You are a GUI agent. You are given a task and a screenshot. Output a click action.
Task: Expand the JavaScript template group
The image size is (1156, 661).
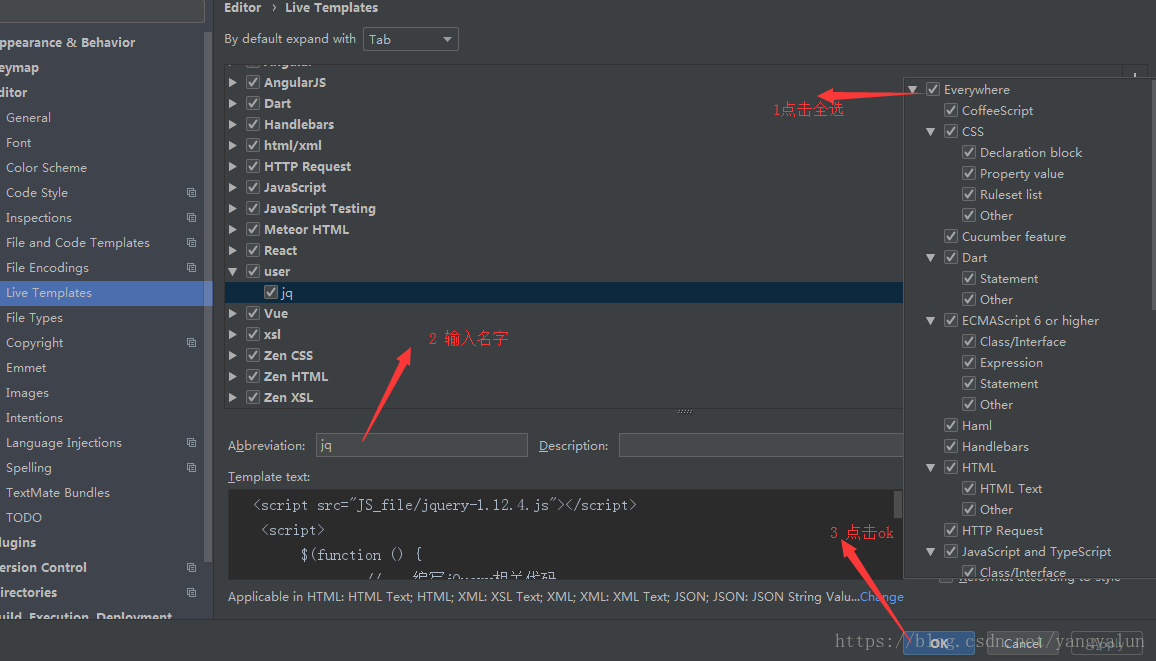point(233,188)
